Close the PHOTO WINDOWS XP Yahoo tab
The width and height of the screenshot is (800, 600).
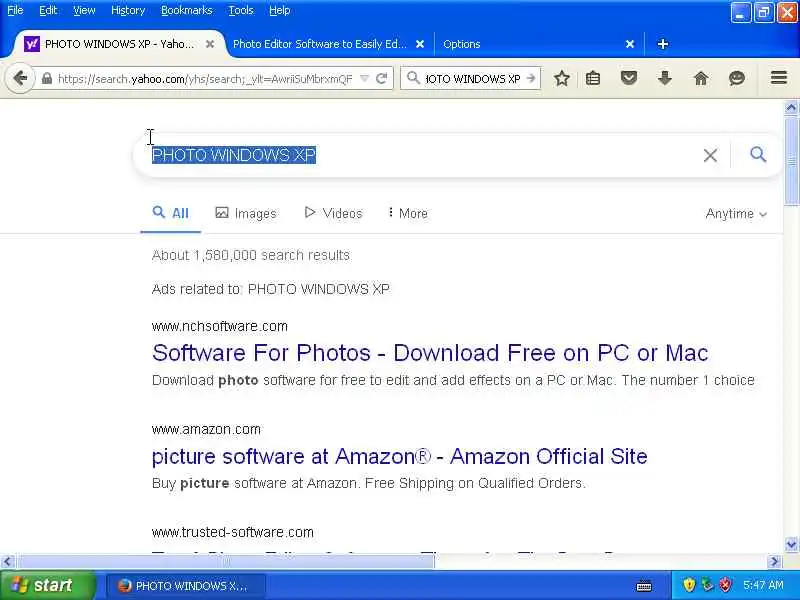point(210,44)
